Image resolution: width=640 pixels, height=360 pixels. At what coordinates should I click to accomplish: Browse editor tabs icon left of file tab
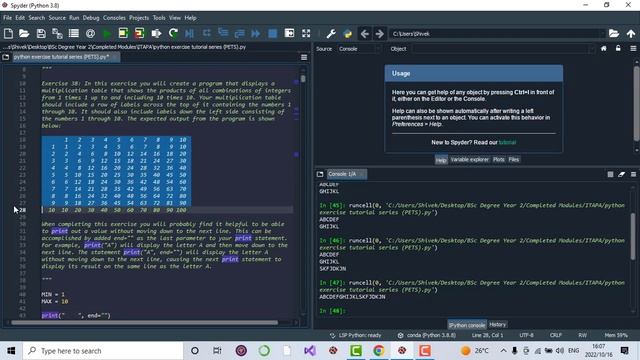6,57
